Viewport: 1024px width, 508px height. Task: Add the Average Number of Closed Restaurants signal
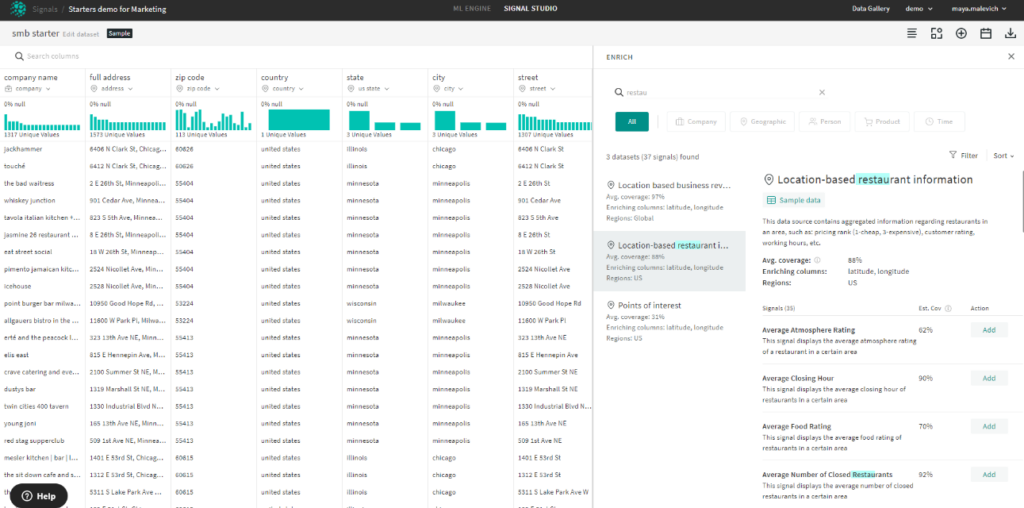pyautogui.click(x=989, y=475)
